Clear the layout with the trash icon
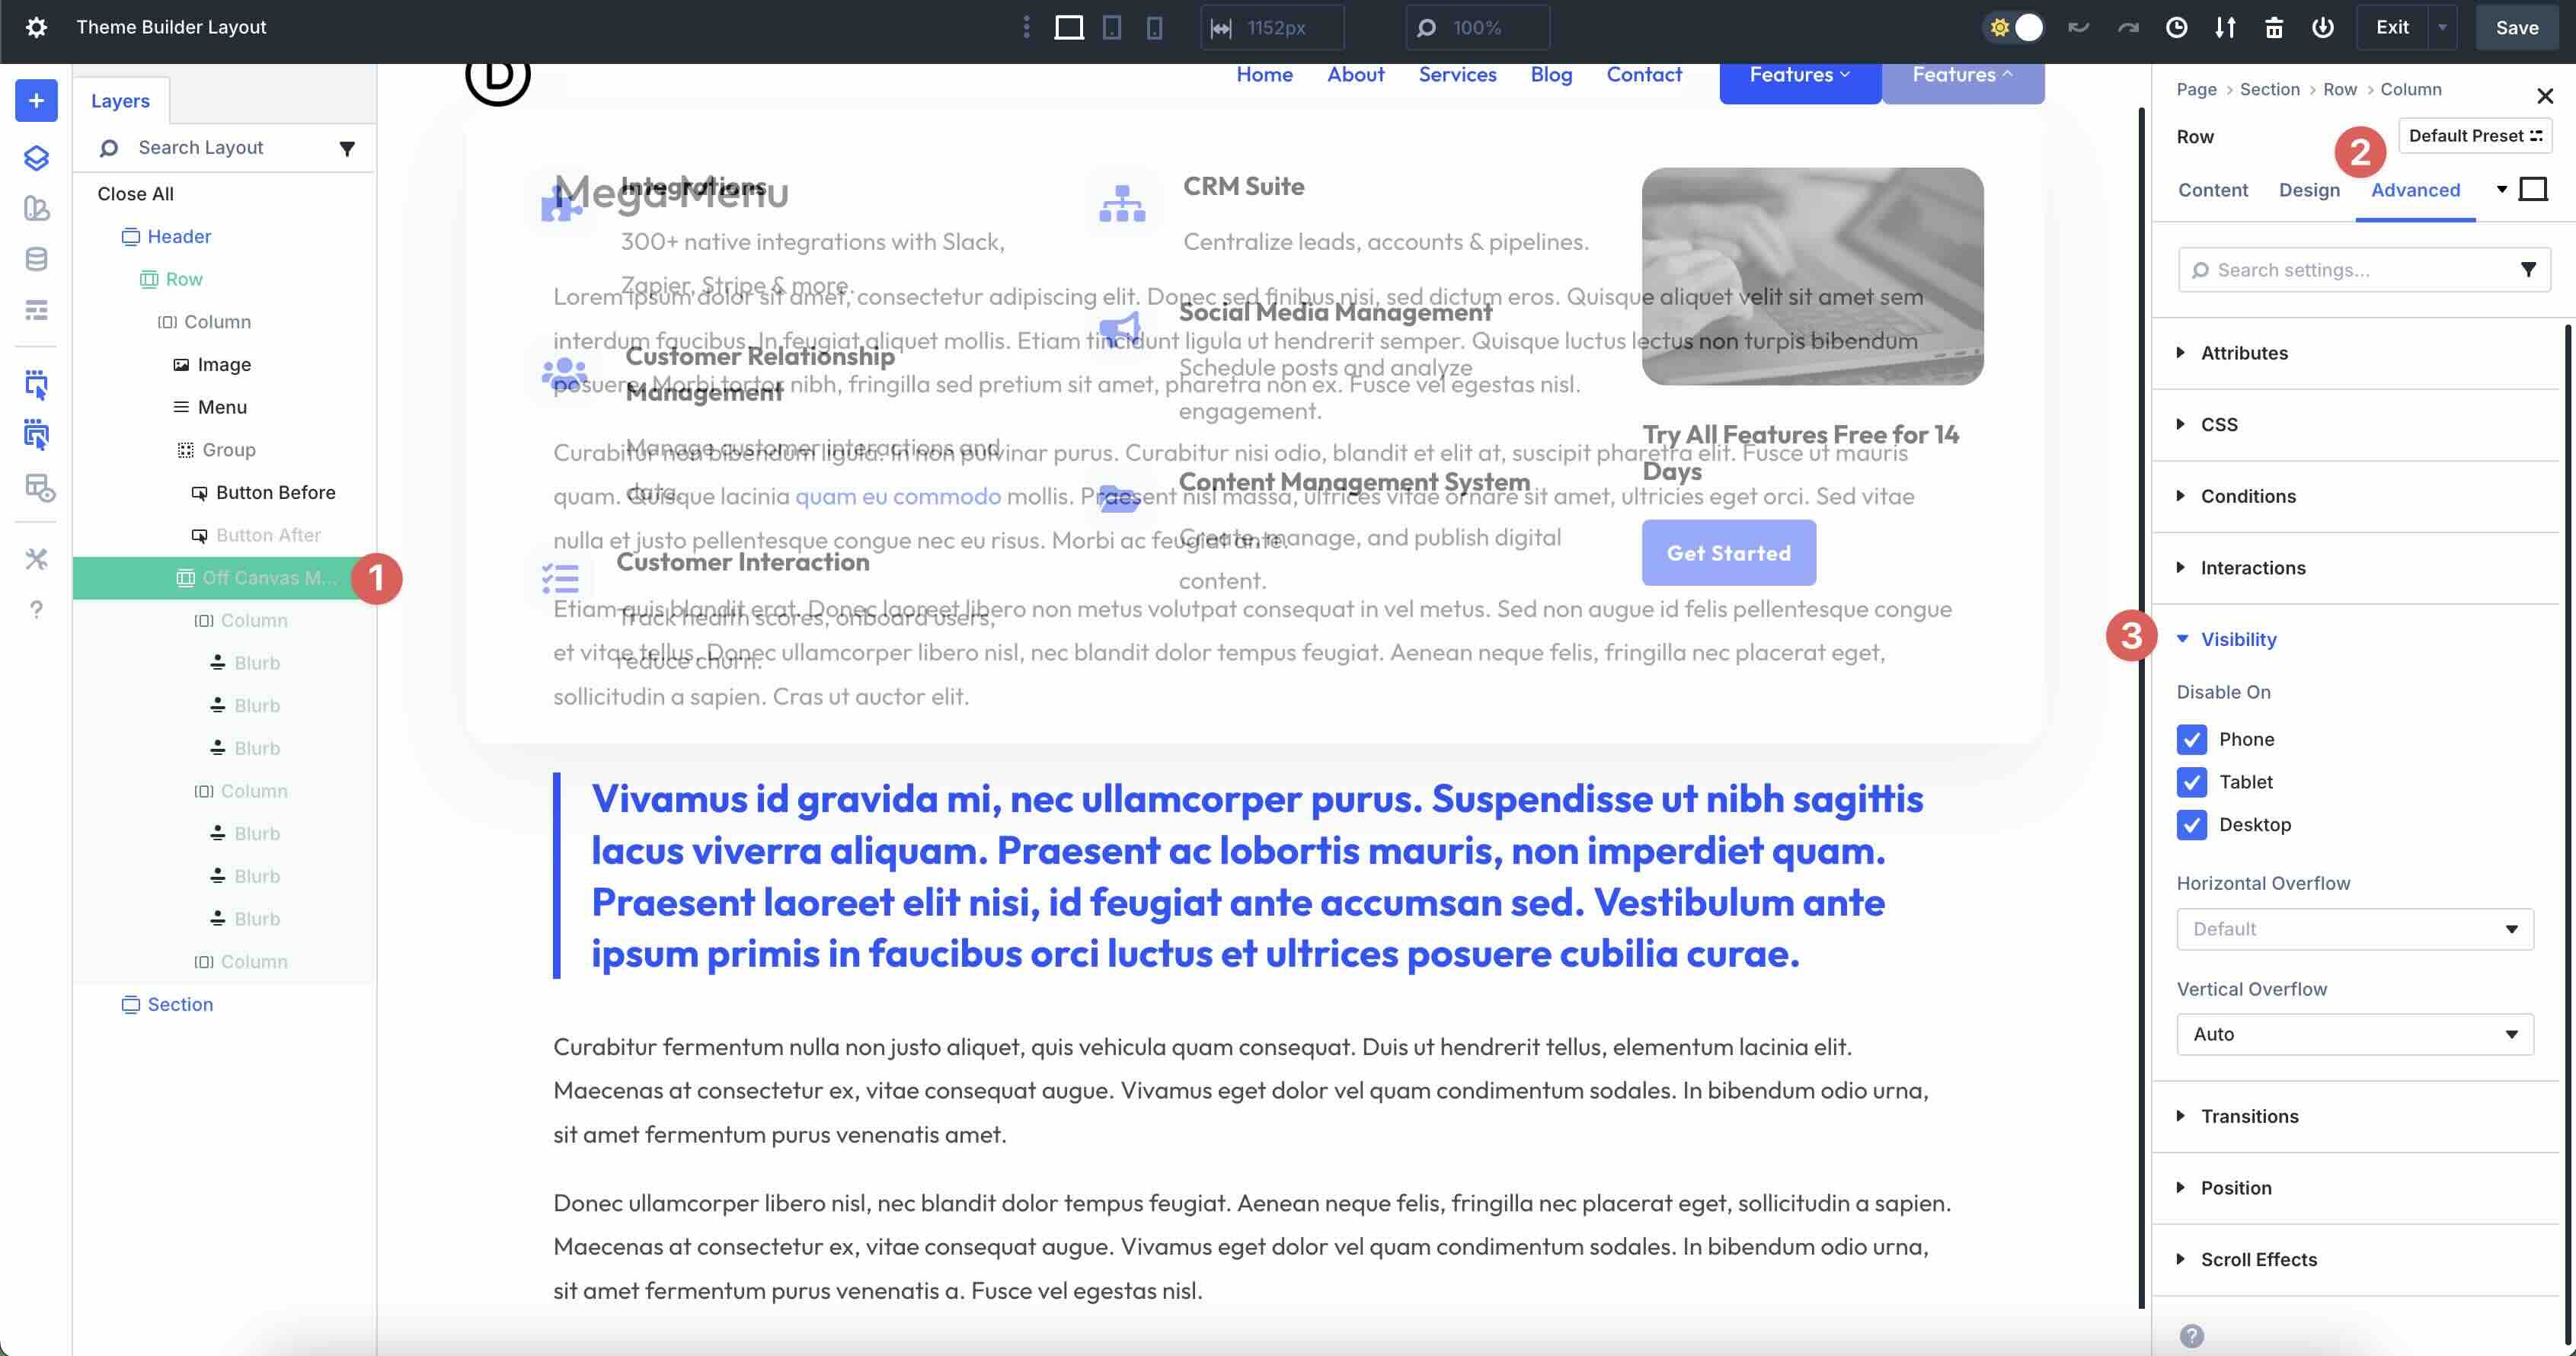This screenshot has height=1356, width=2576. click(x=2274, y=27)
